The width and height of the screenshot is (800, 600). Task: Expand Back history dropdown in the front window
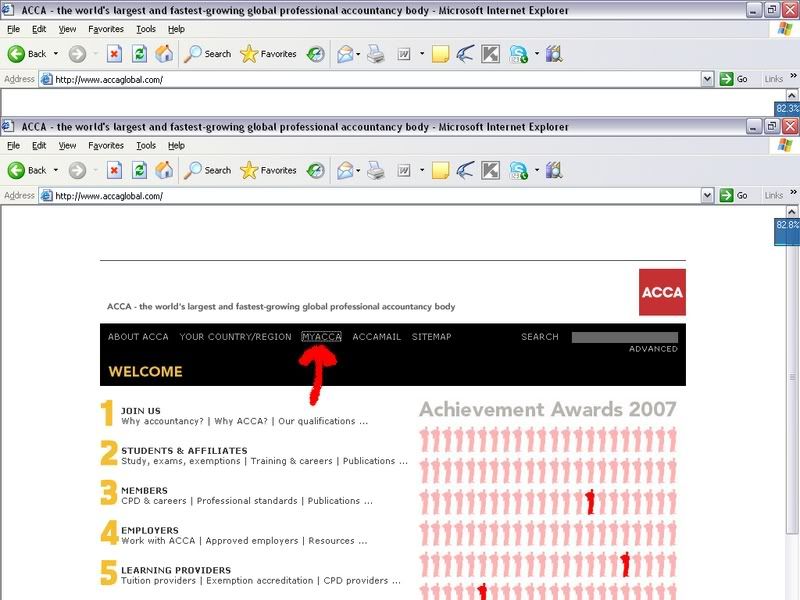(x=56, y=170)
